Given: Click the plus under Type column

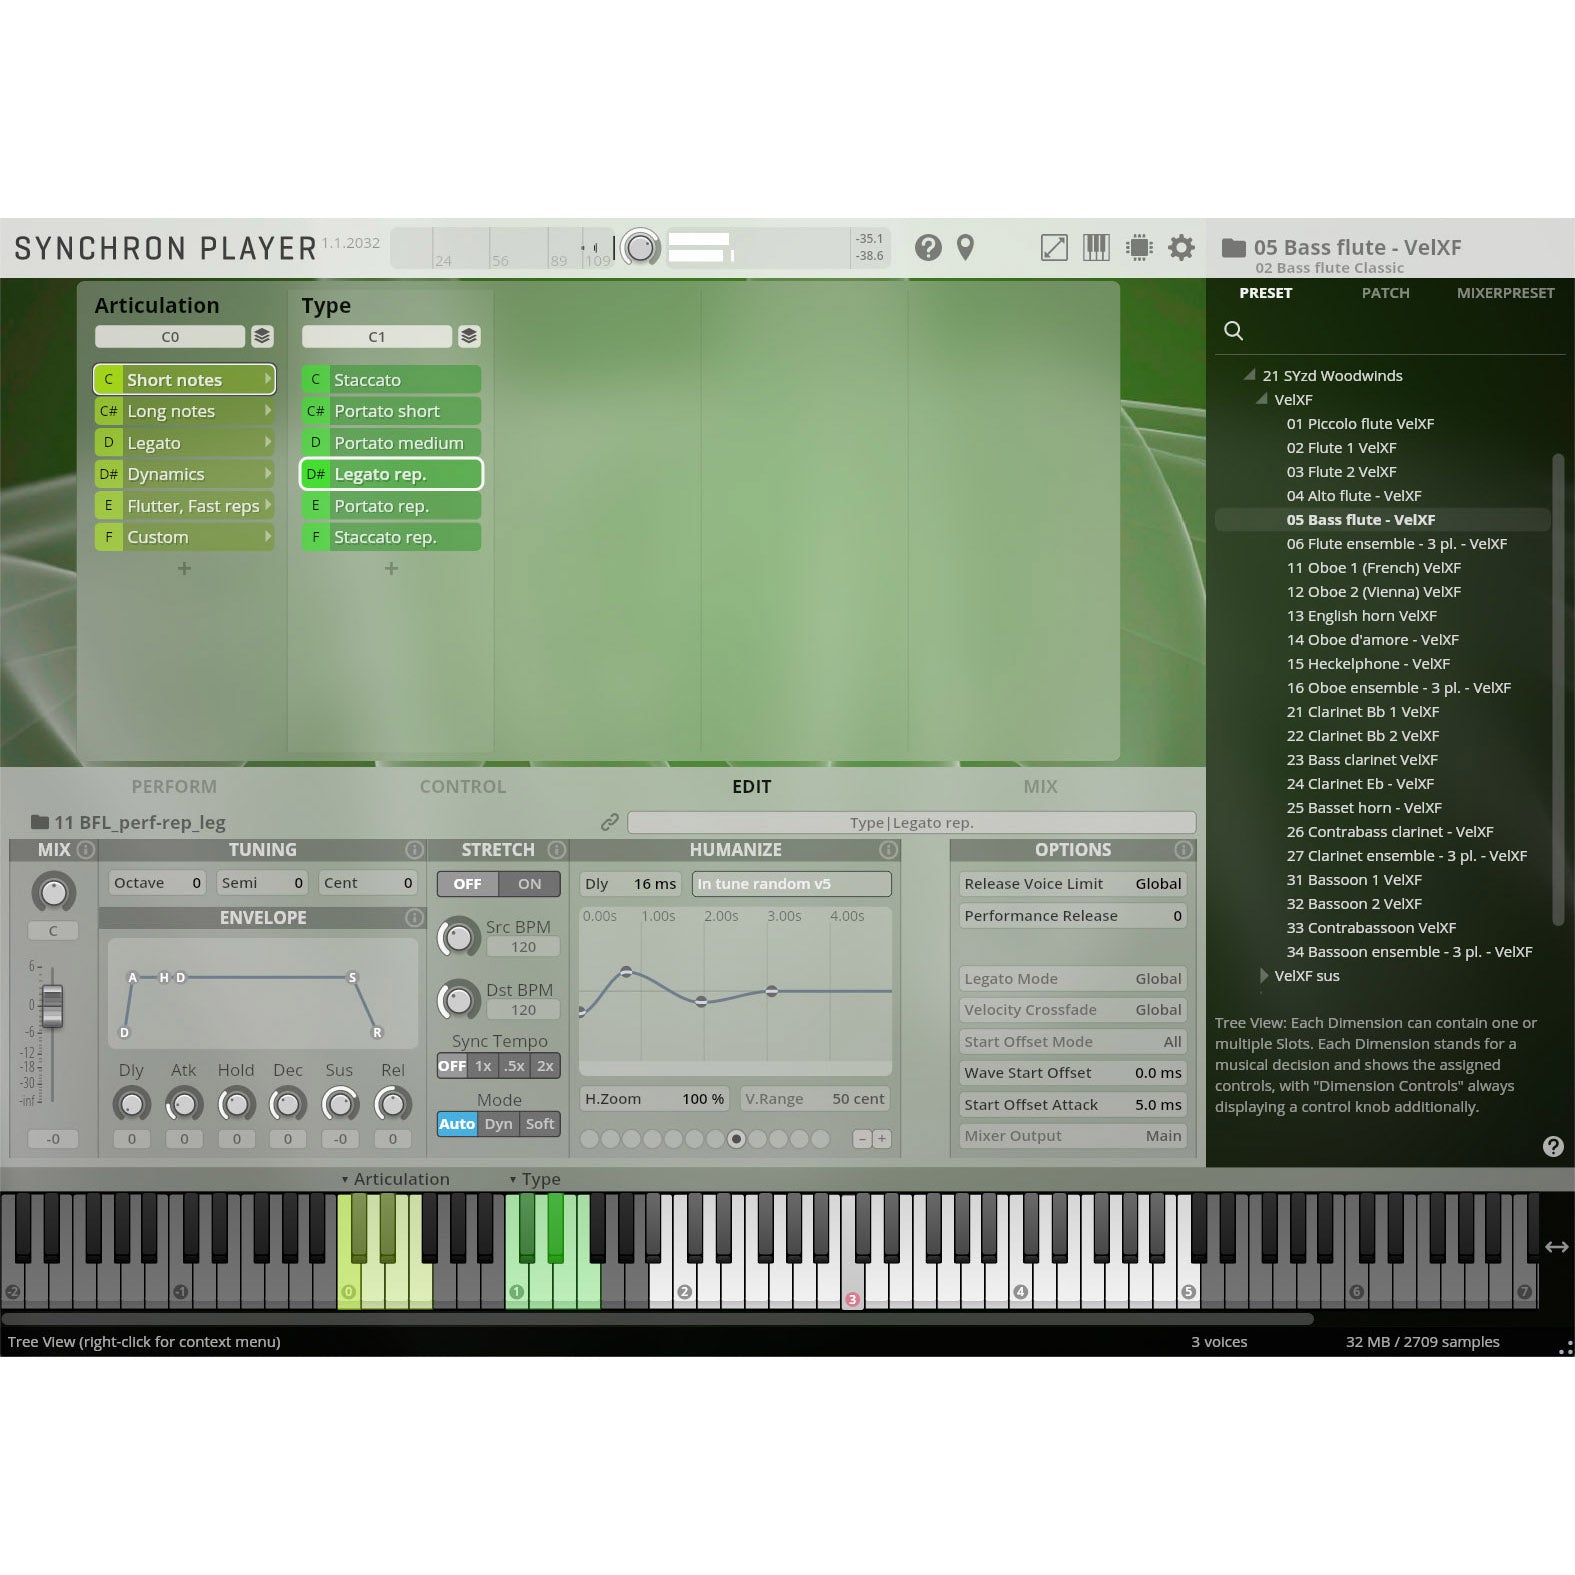Looking at the screenshot, I should click(x=391, y=568).
